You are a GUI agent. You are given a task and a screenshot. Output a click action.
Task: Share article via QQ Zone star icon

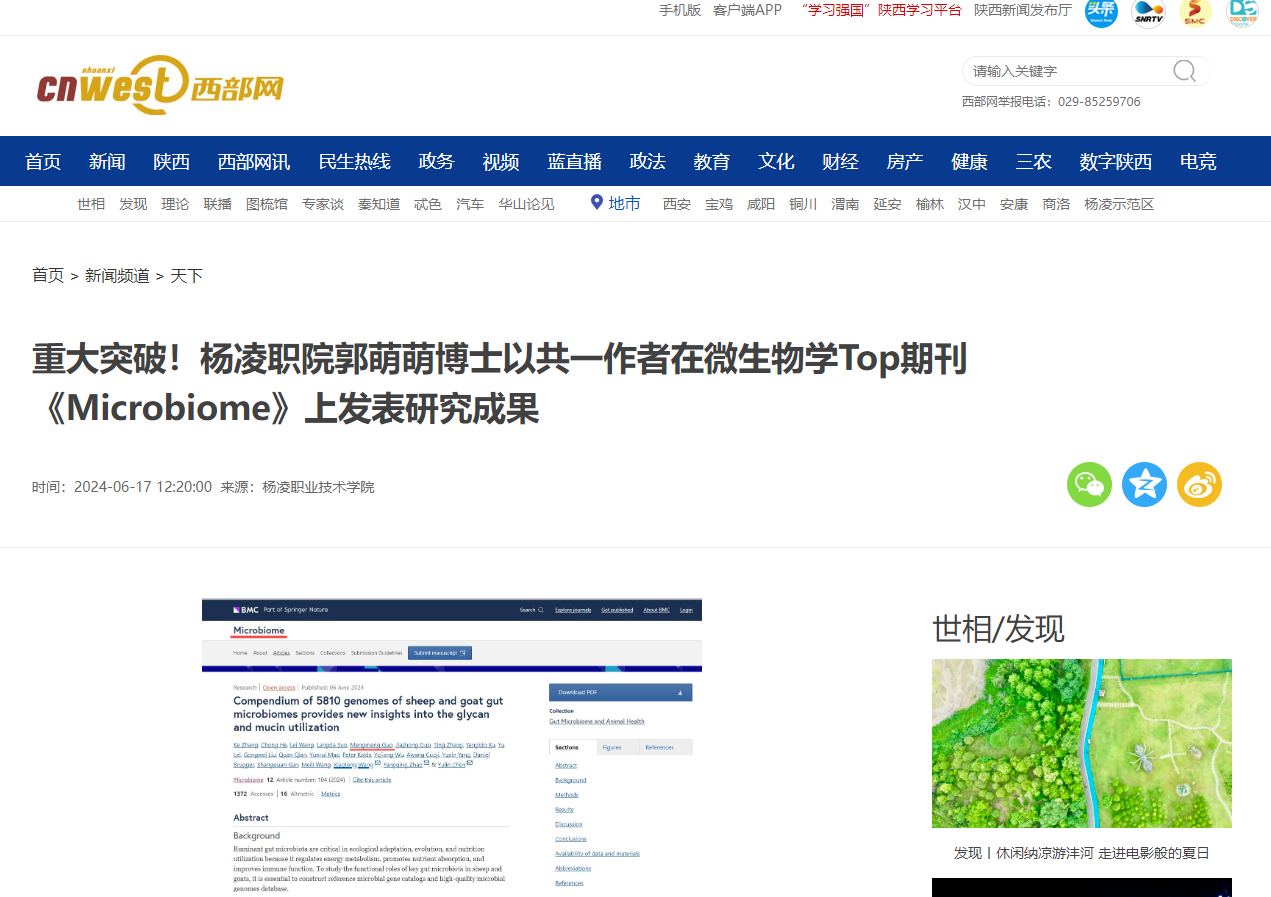(x=1144, y=485)
